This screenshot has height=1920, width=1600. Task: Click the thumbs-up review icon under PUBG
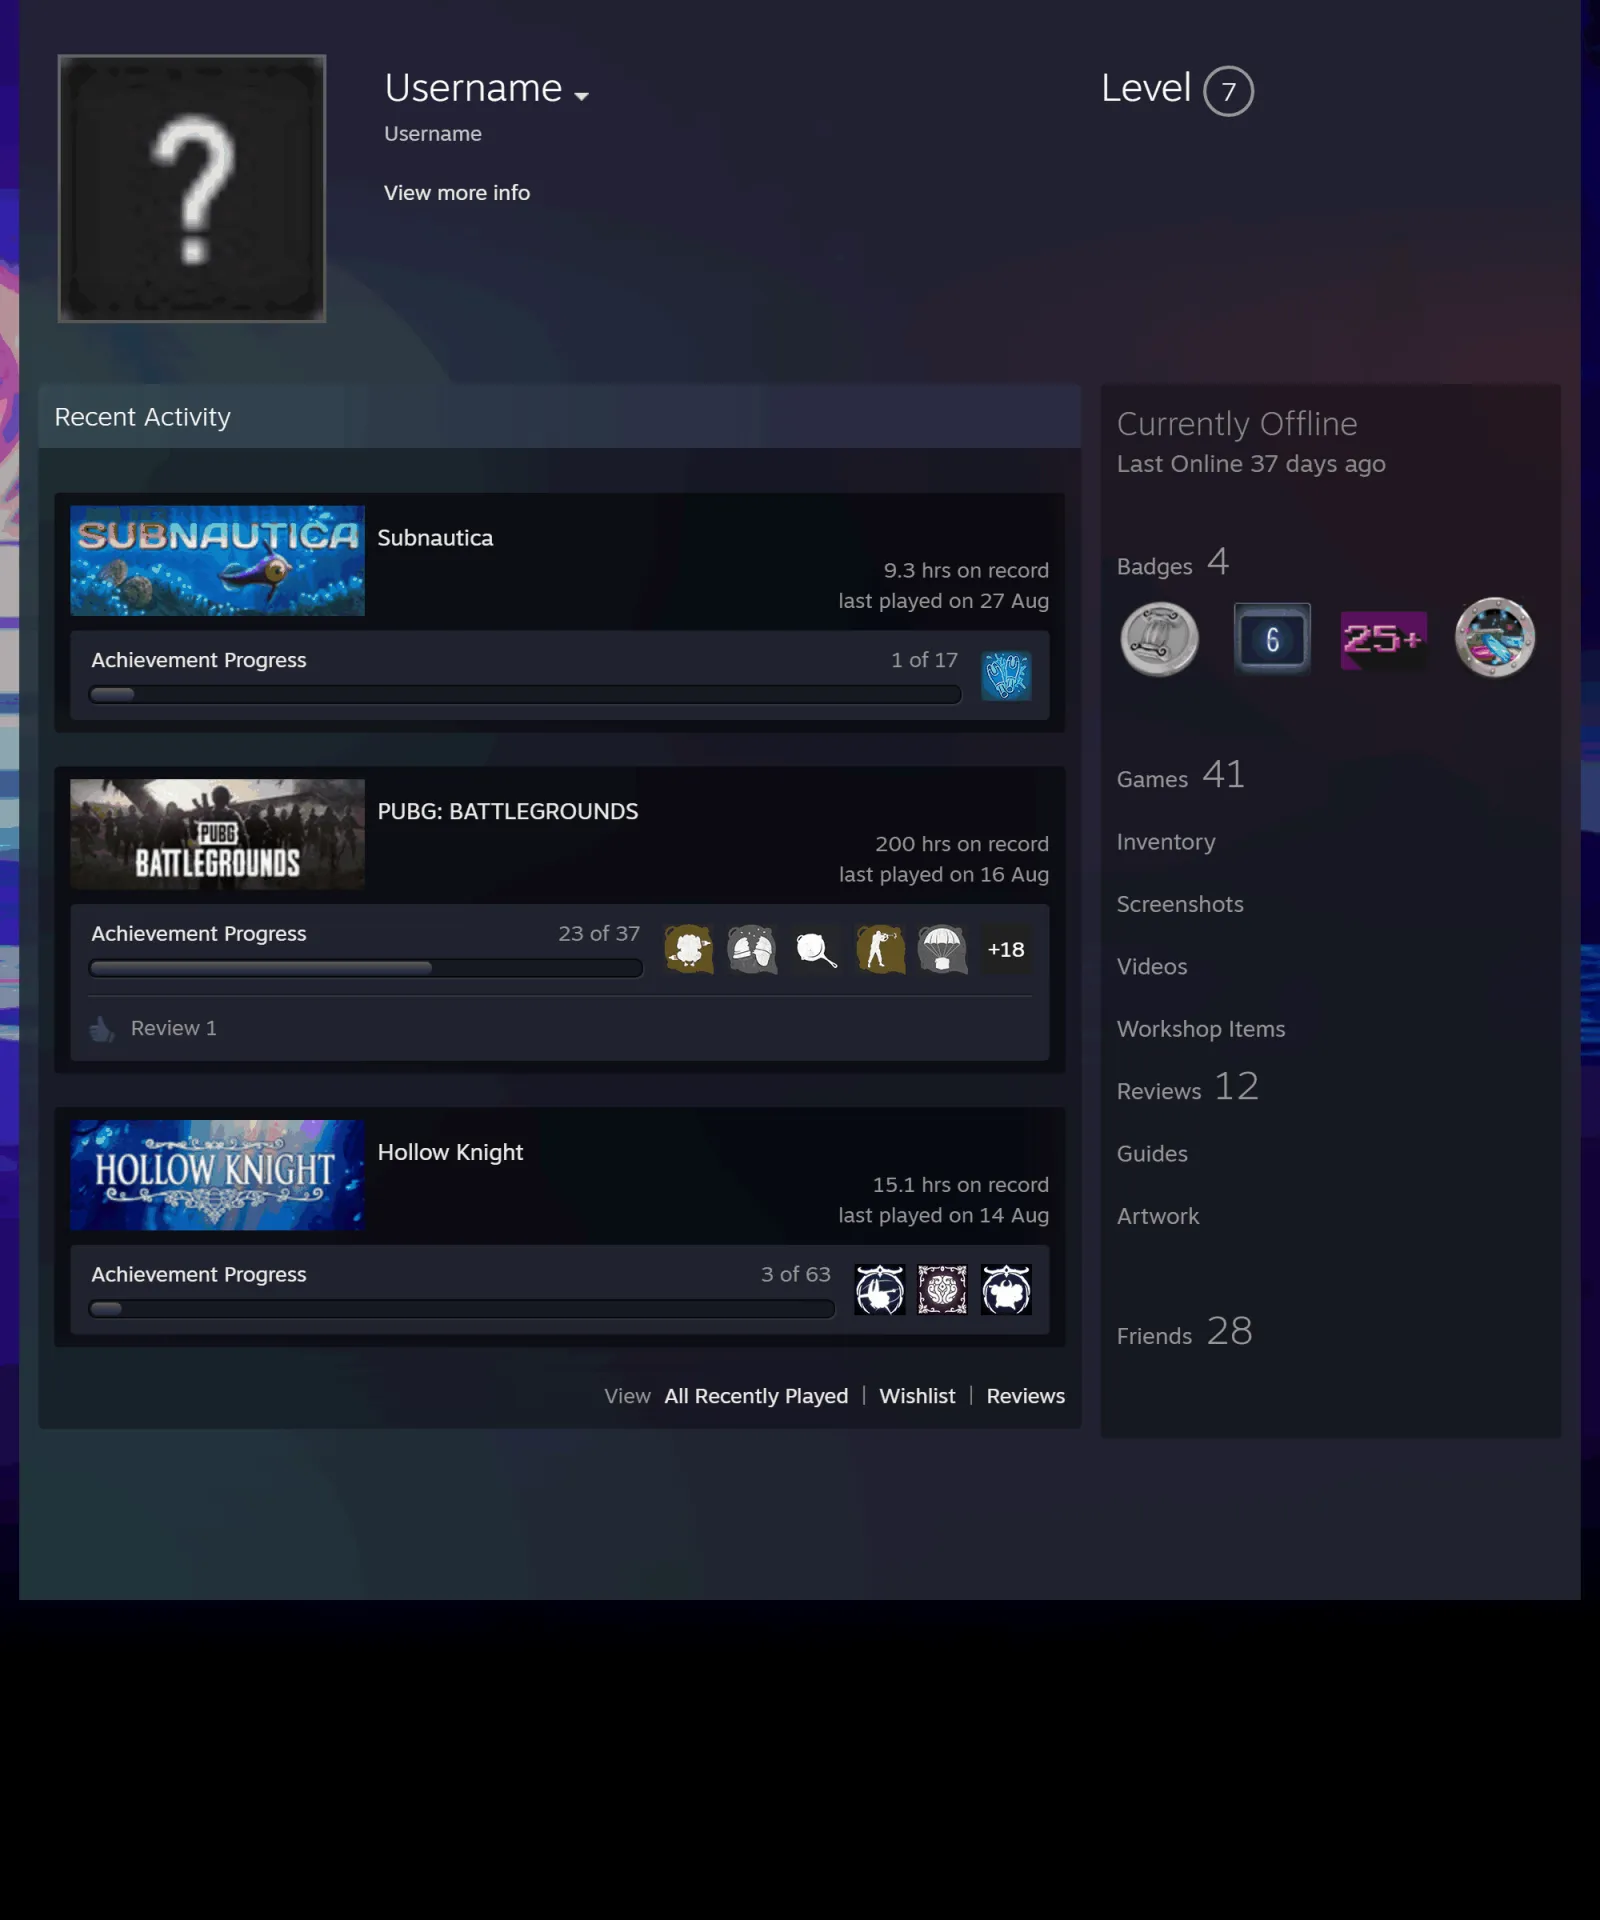[x=102, y=1029]
